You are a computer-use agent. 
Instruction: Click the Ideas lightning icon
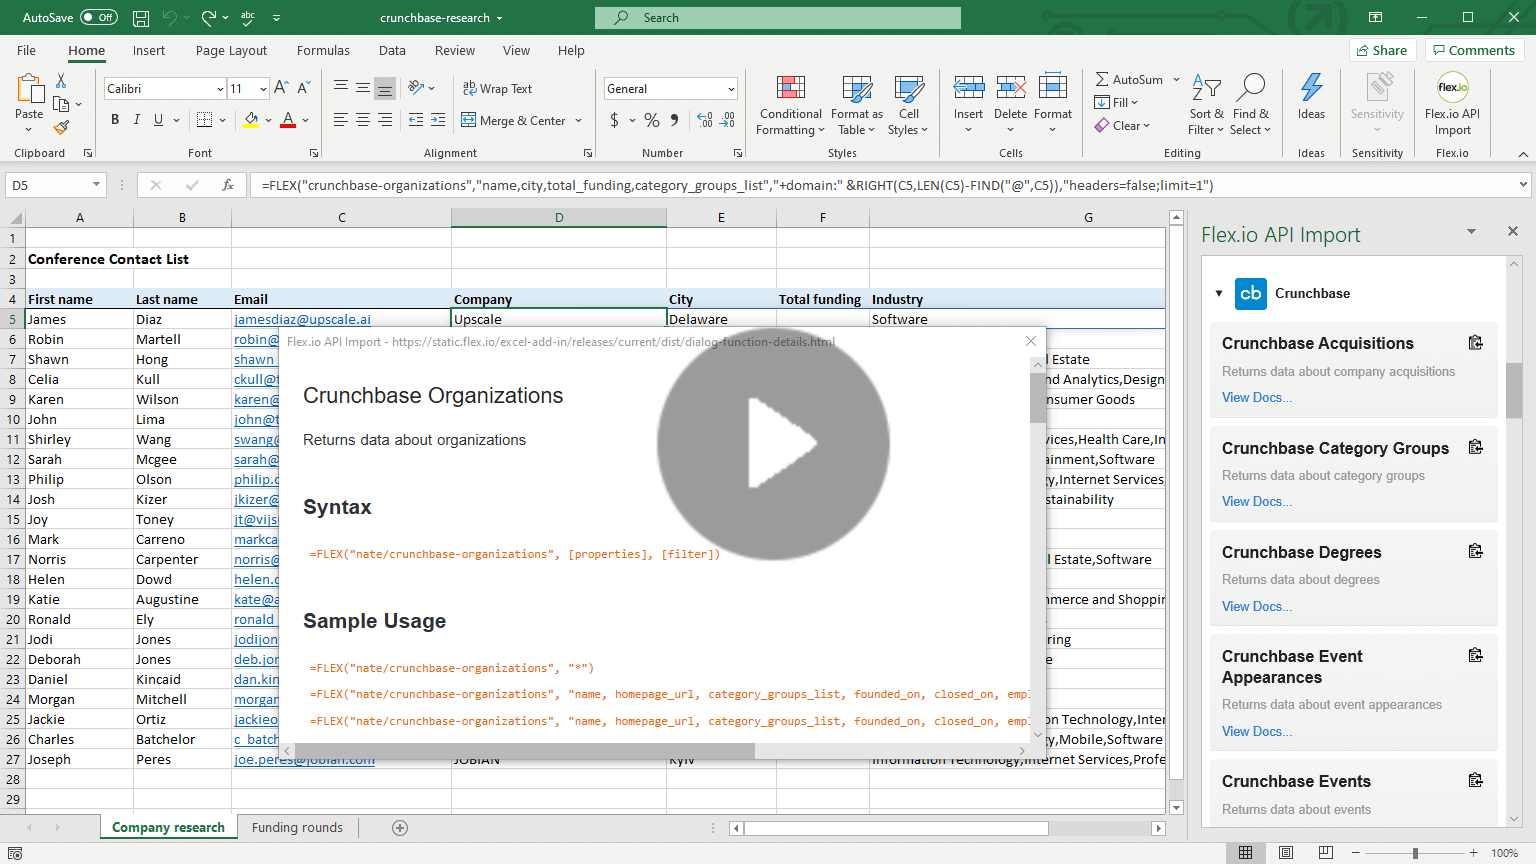pyautogui.click(x=1311, y=88)
